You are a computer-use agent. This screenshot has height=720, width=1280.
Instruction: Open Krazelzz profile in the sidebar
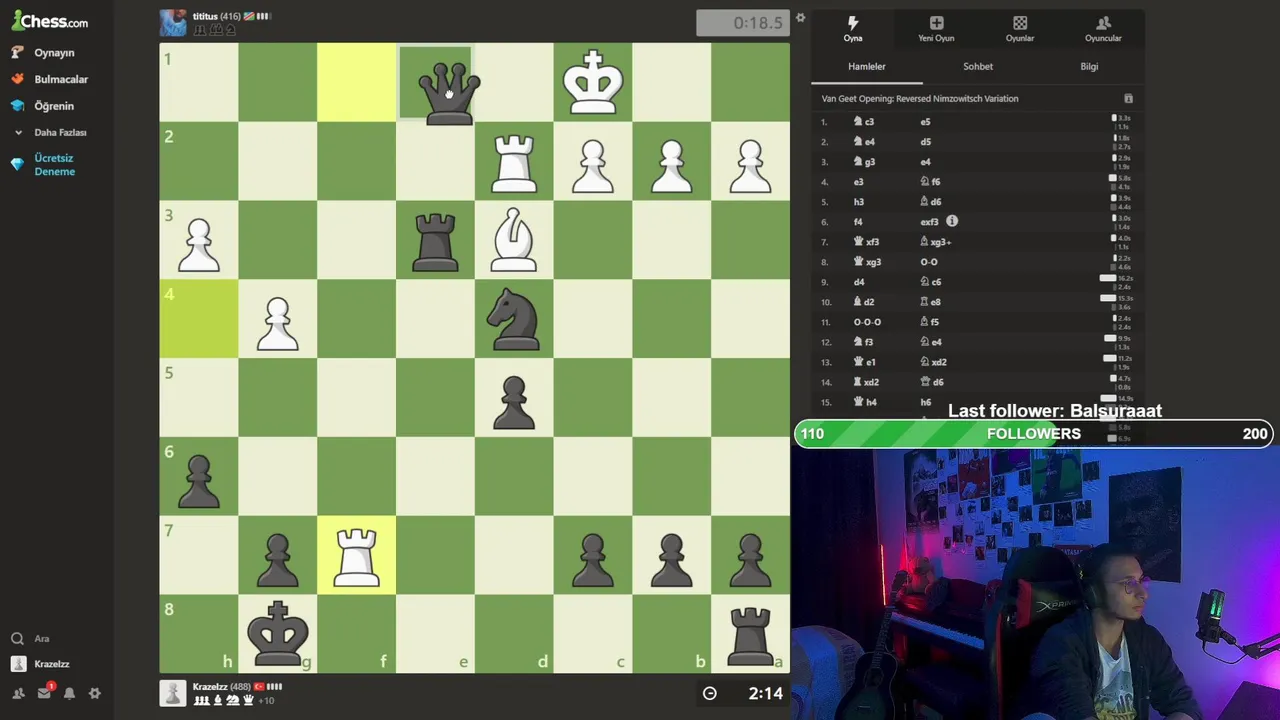[x=41, y=664]
